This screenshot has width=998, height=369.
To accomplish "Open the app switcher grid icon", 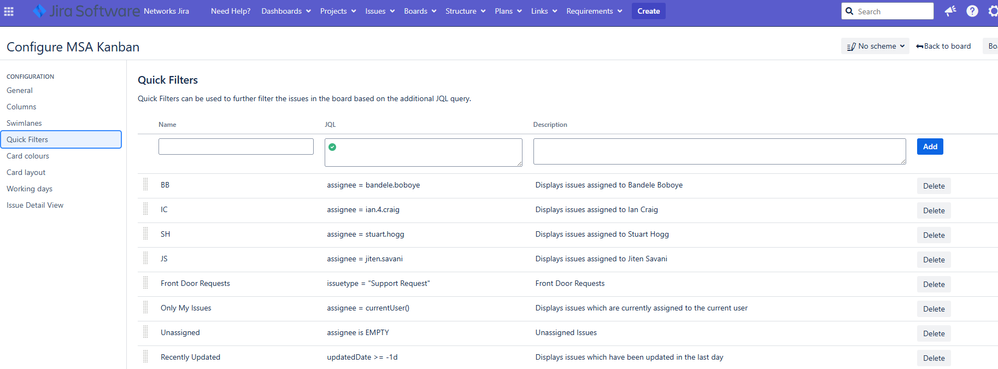I will click(x=9, y=11).
